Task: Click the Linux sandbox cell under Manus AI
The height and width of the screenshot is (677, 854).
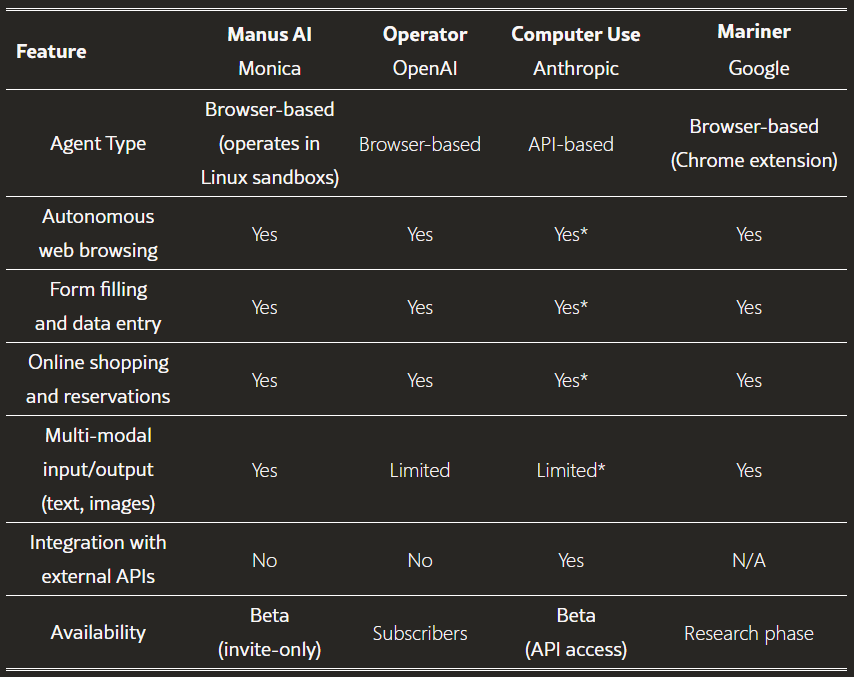Action: click(269, 143)
